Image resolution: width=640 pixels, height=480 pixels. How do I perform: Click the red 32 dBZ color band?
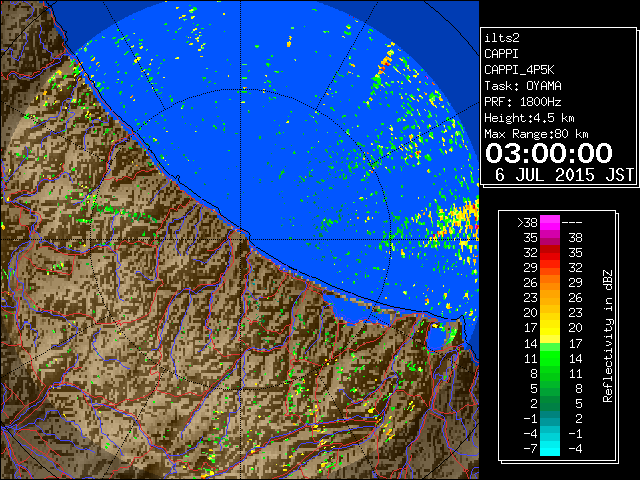click(550, 253)
